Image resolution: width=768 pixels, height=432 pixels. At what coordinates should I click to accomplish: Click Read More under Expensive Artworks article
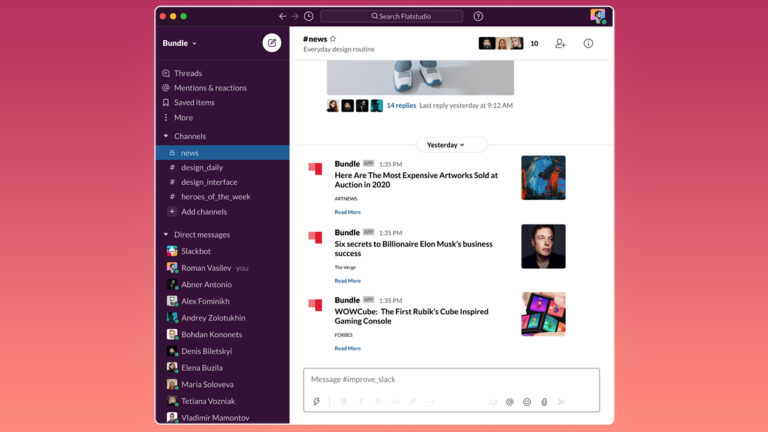[348, 212]
